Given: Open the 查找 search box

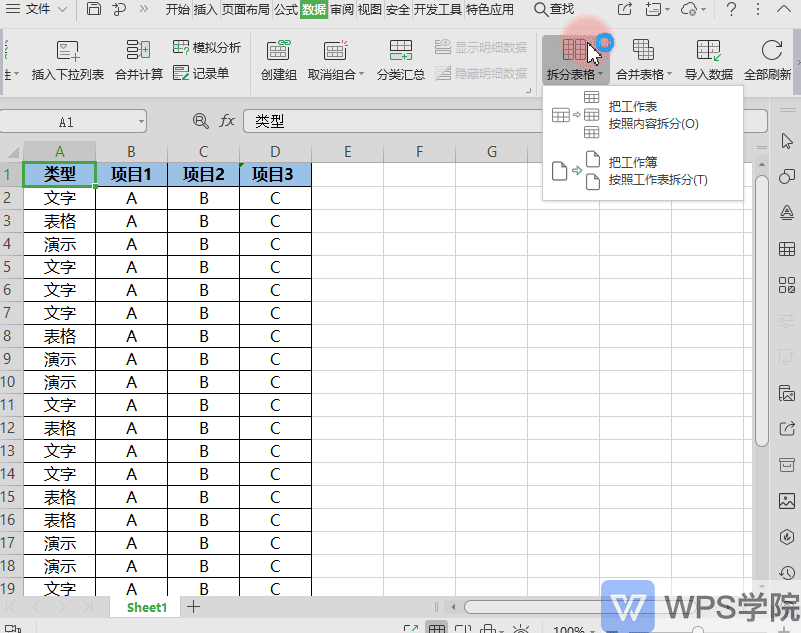Looking at the screenshot, I should 554,9.
